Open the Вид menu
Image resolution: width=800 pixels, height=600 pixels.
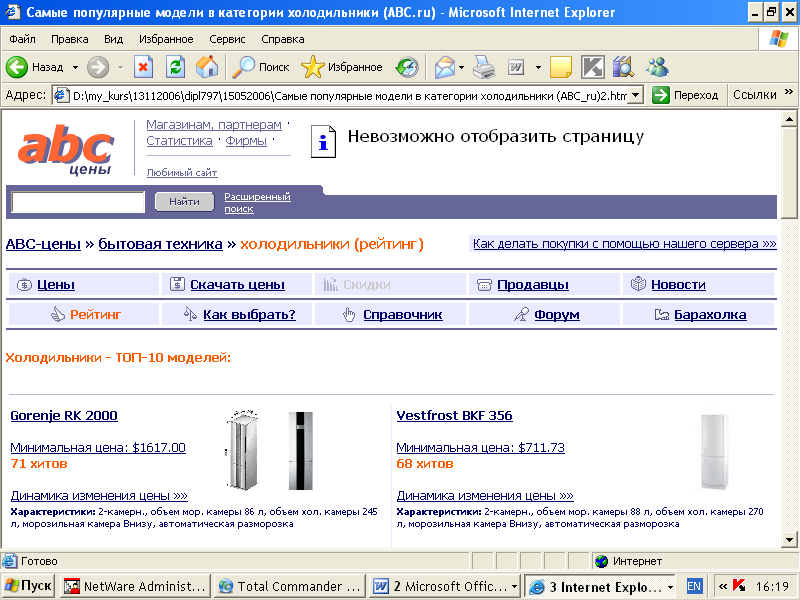(x=114, y=39)
